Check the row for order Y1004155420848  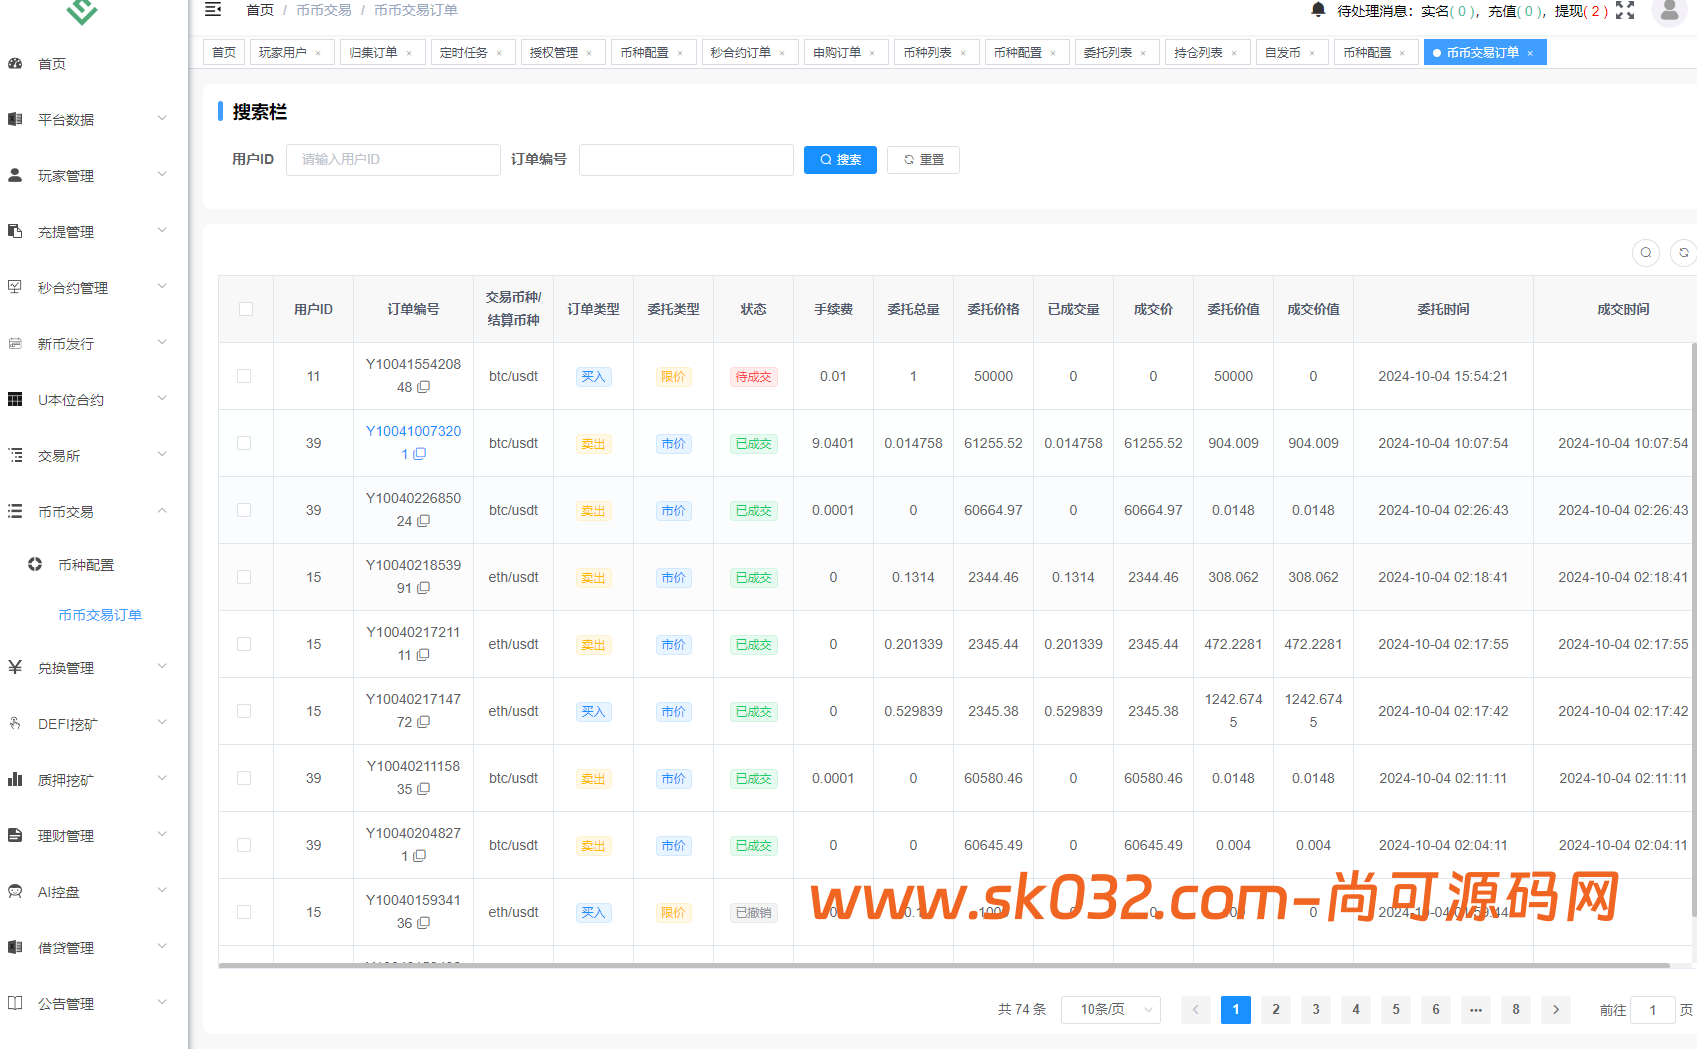point(244,376)
